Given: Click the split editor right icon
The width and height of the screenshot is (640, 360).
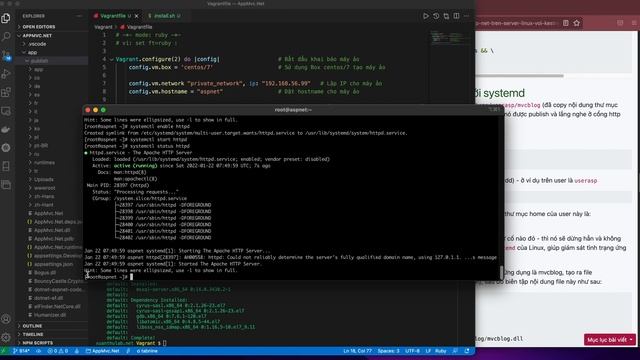Looking at the screenshot, I should [456, 16].
